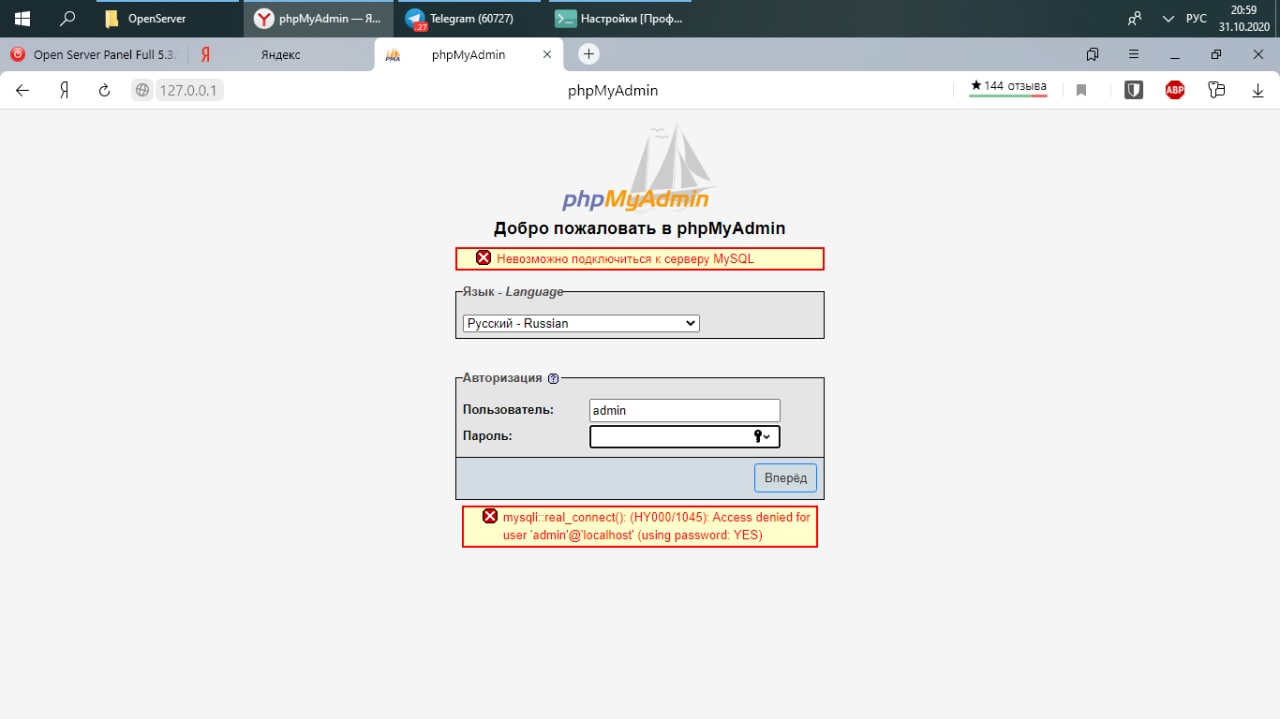Minimize the browser window
The width and height of the screenshot is (1280, 719).
click(1175, 55)
